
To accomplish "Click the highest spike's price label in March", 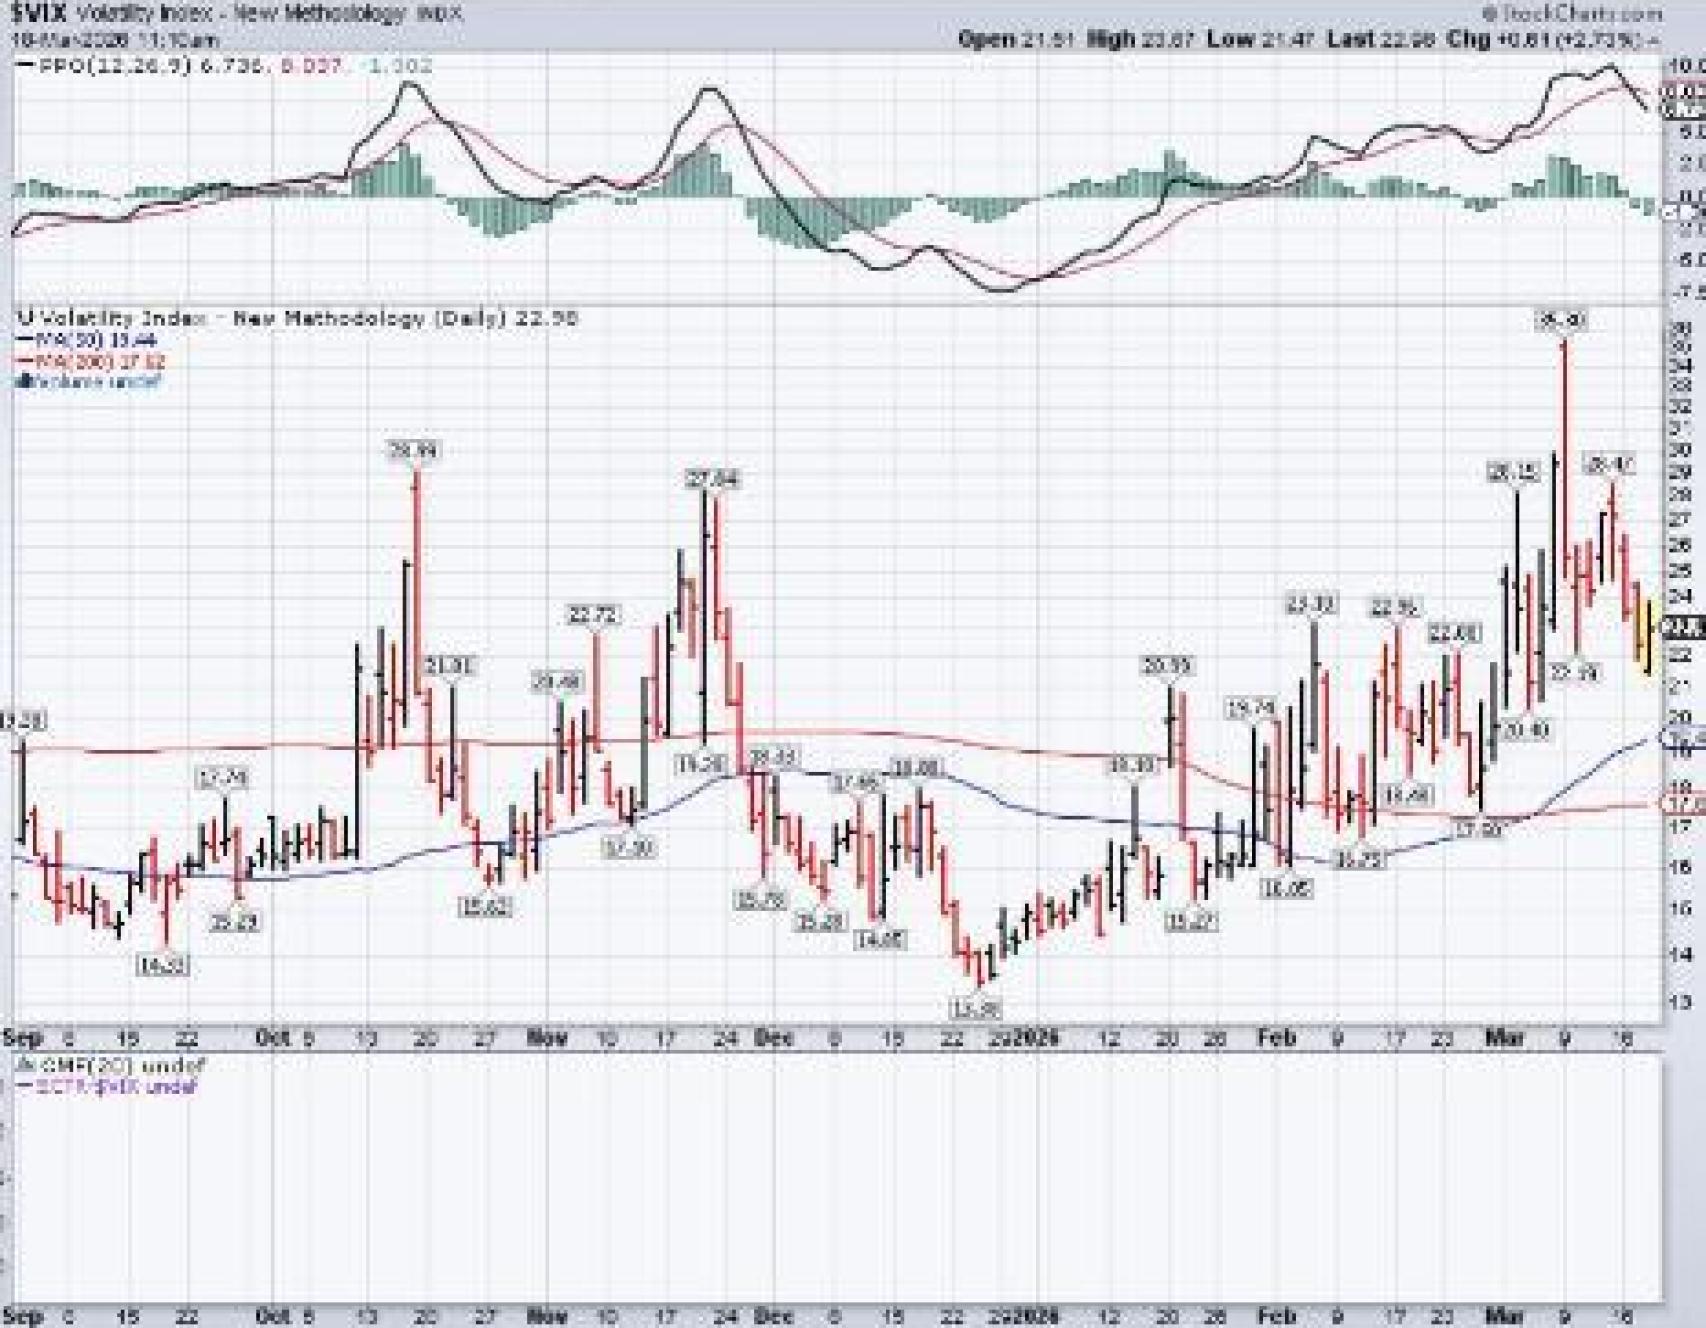I will [x=1561, y=321].
